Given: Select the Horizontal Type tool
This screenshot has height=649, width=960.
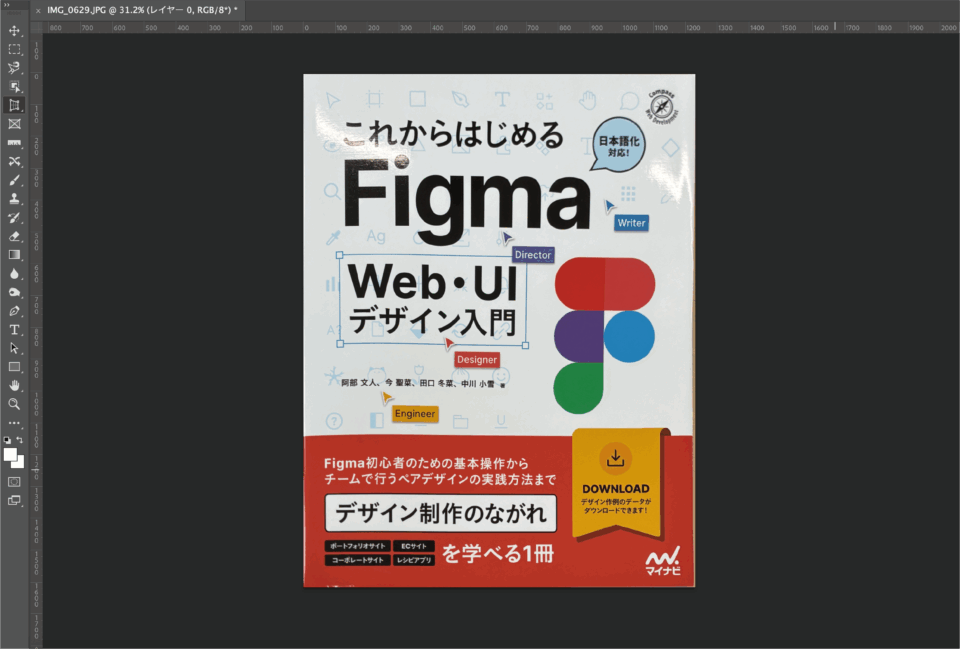Looking at the screenshot, I should tap(14, 329).
